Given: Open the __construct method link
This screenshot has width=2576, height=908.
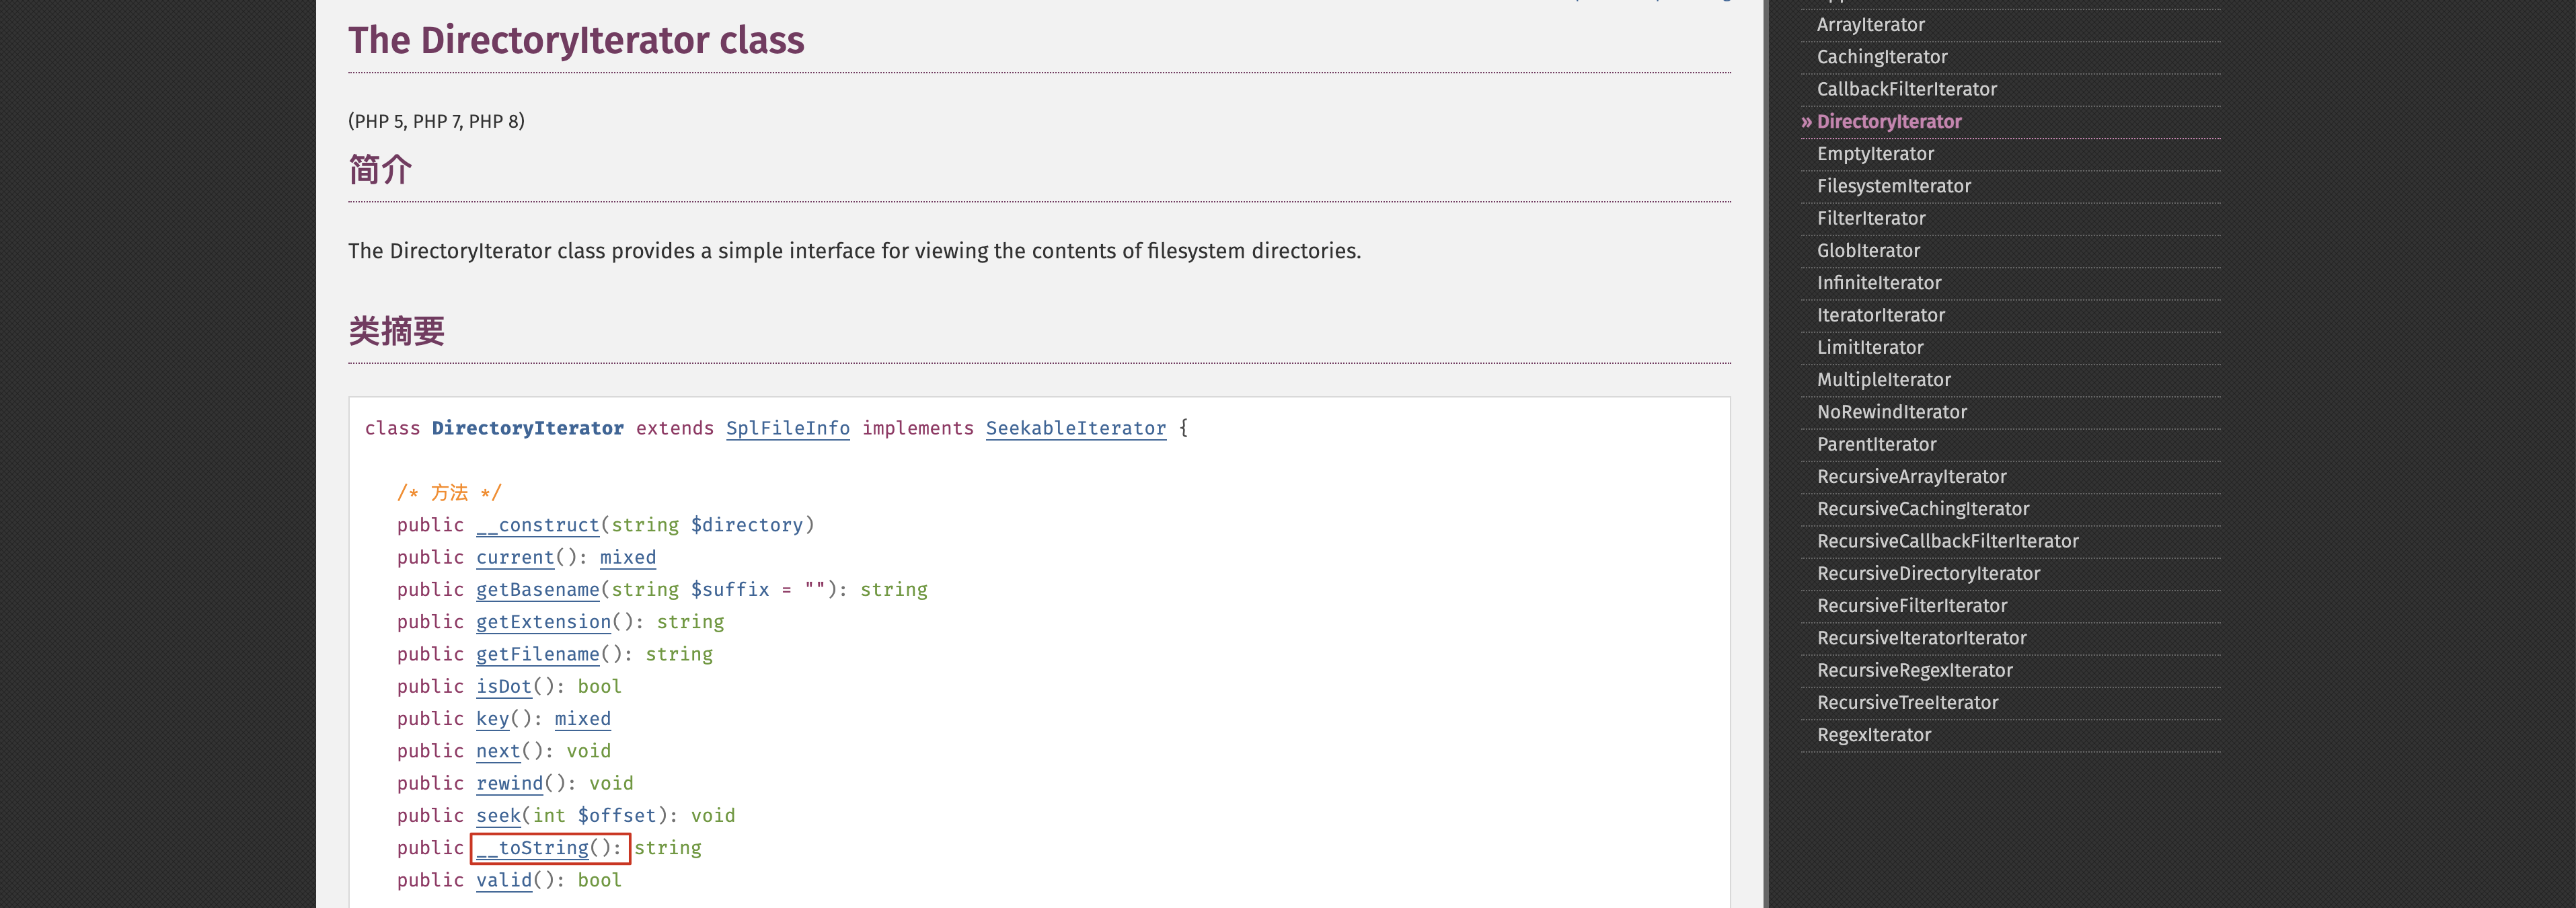Looking at the screenshot, I should (537, 525).
